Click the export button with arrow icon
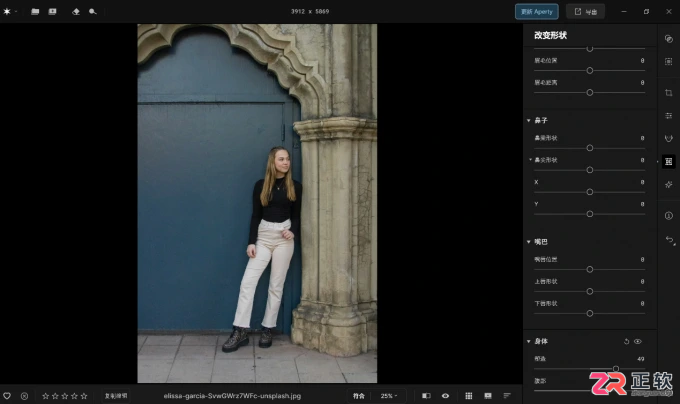680x404 pixels. pos(585,12)
